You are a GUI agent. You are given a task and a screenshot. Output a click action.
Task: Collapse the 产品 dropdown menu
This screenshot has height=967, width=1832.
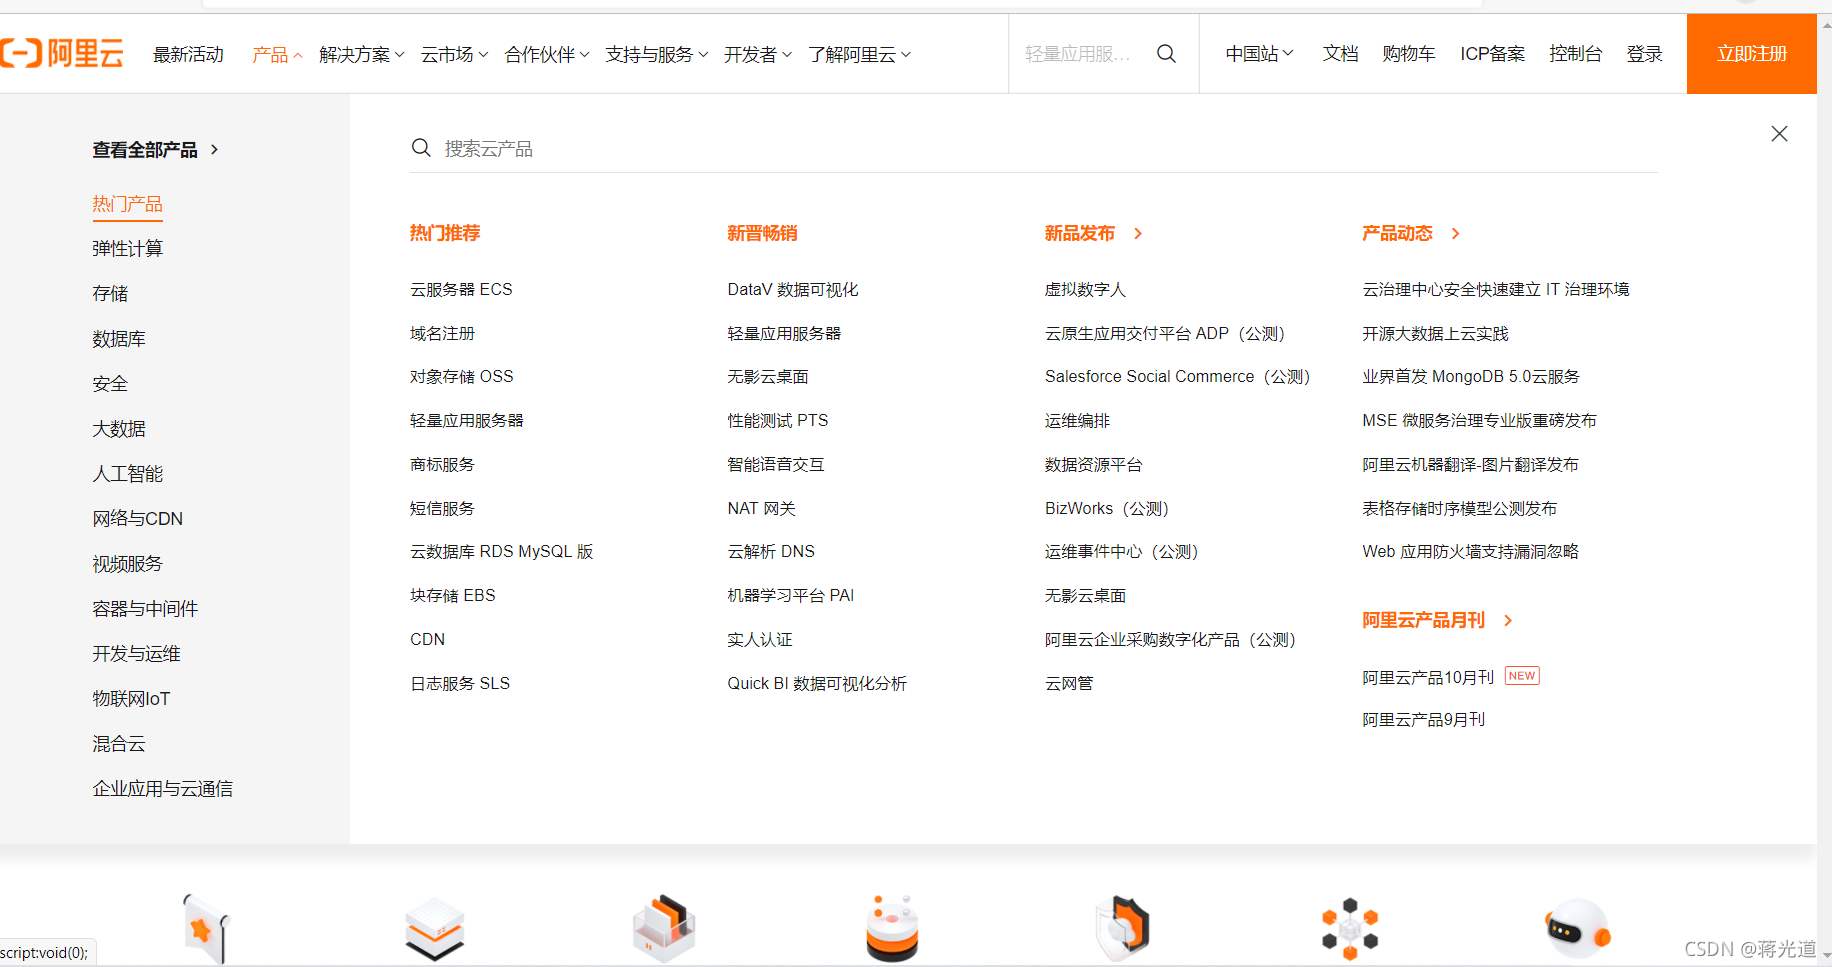pos(277,54)
